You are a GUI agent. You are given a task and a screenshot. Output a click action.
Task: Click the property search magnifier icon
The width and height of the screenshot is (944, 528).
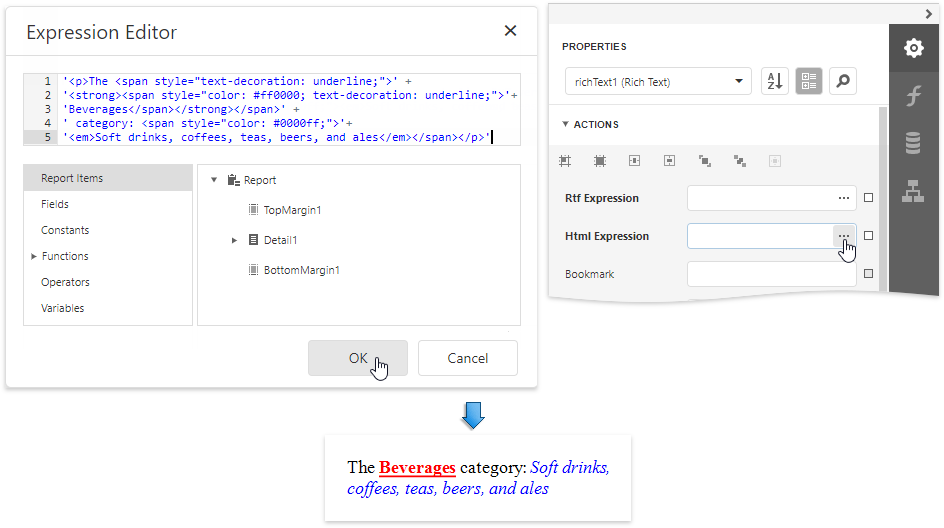point(843,82)
